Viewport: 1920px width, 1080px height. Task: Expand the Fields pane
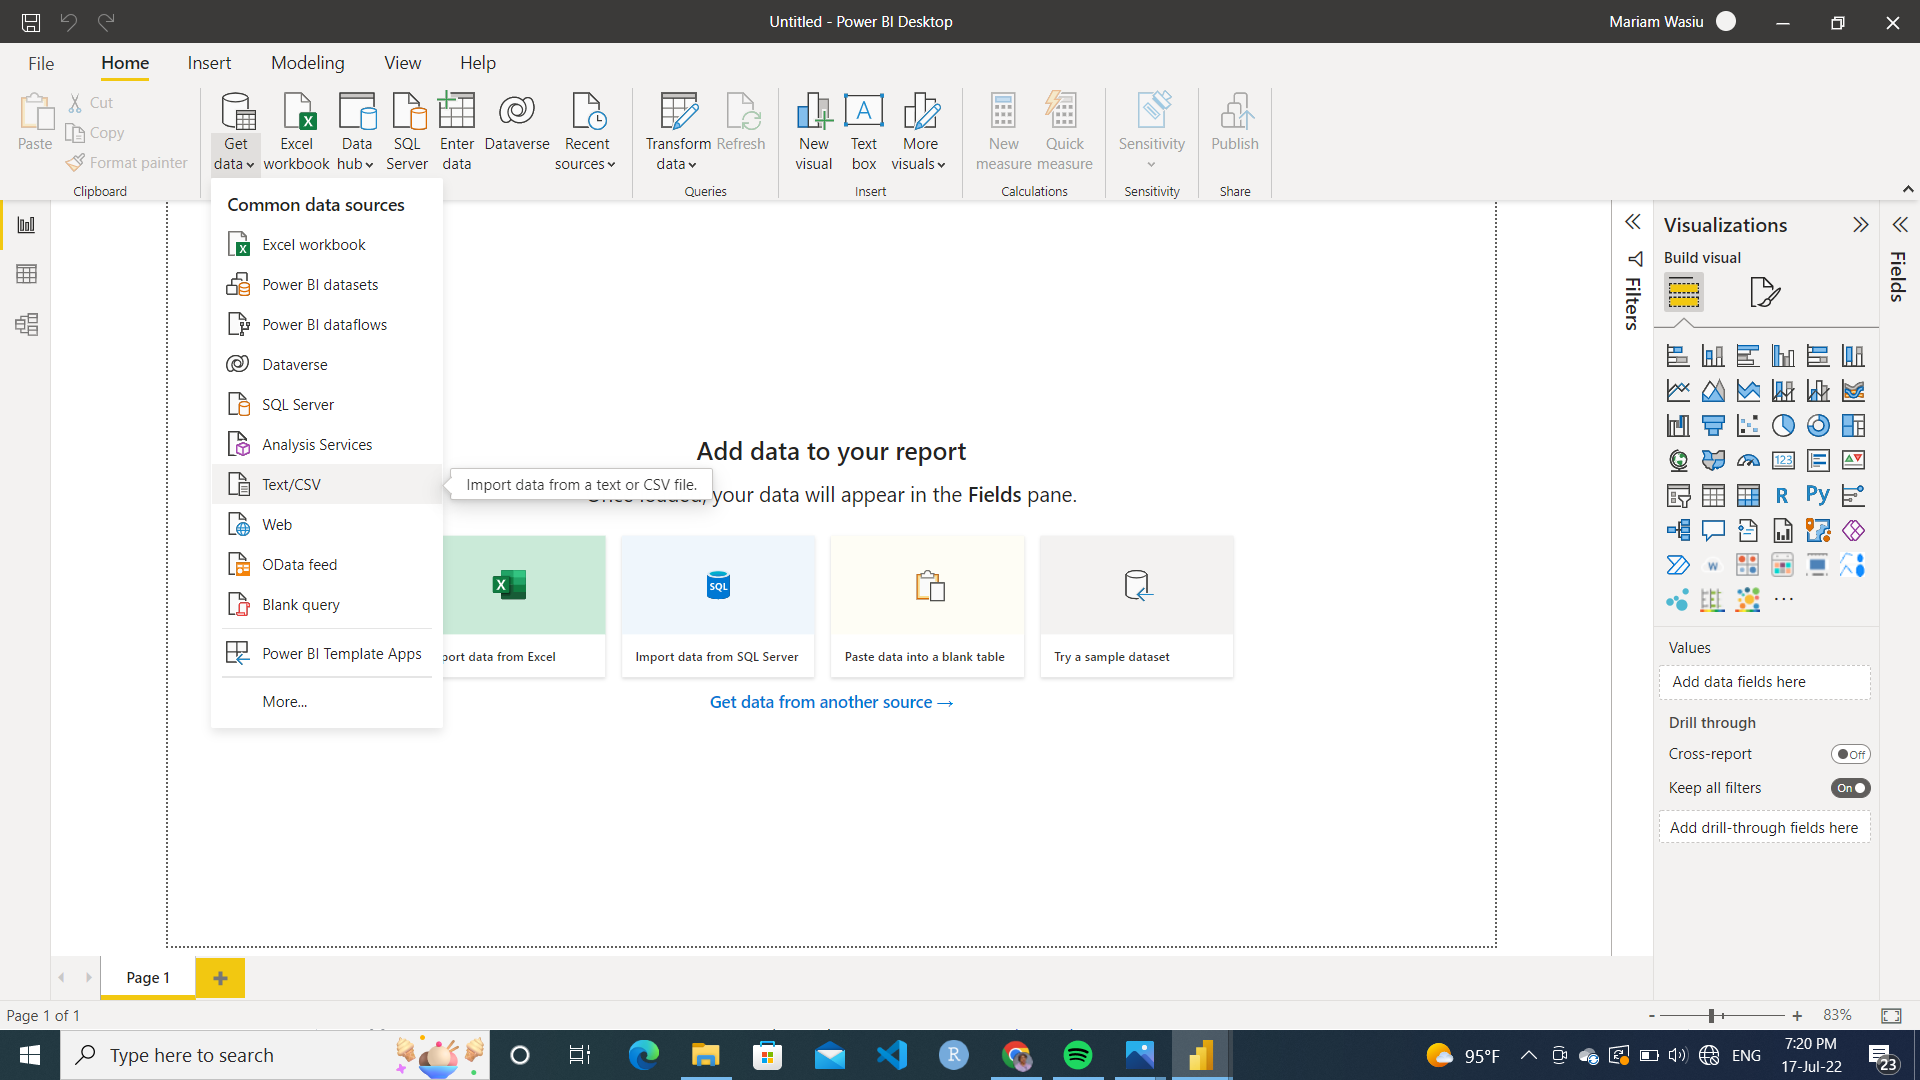[x=1900, y=225]
